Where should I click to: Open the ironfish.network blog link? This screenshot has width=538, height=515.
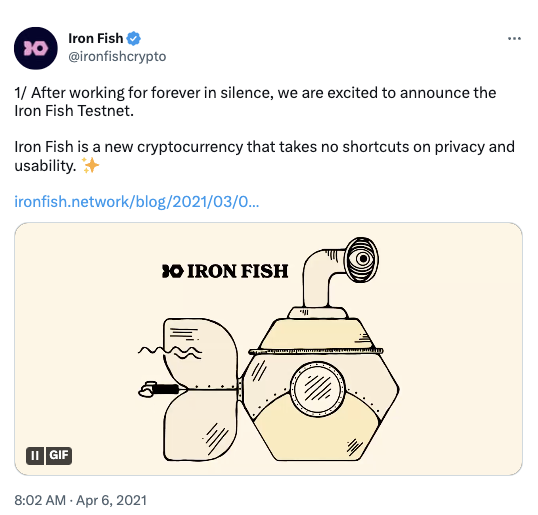coord(137,202)
